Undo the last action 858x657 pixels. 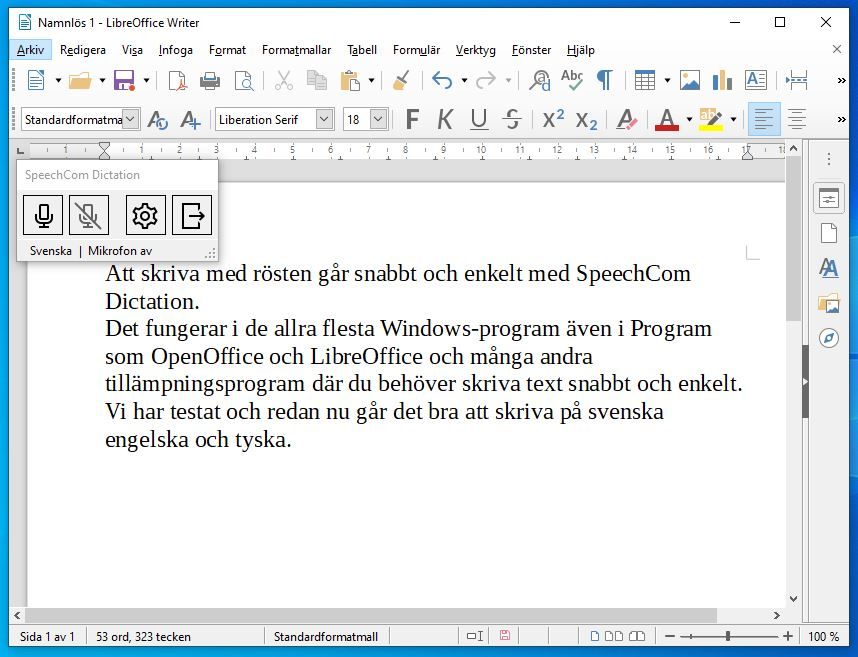(x=442, y=81)
